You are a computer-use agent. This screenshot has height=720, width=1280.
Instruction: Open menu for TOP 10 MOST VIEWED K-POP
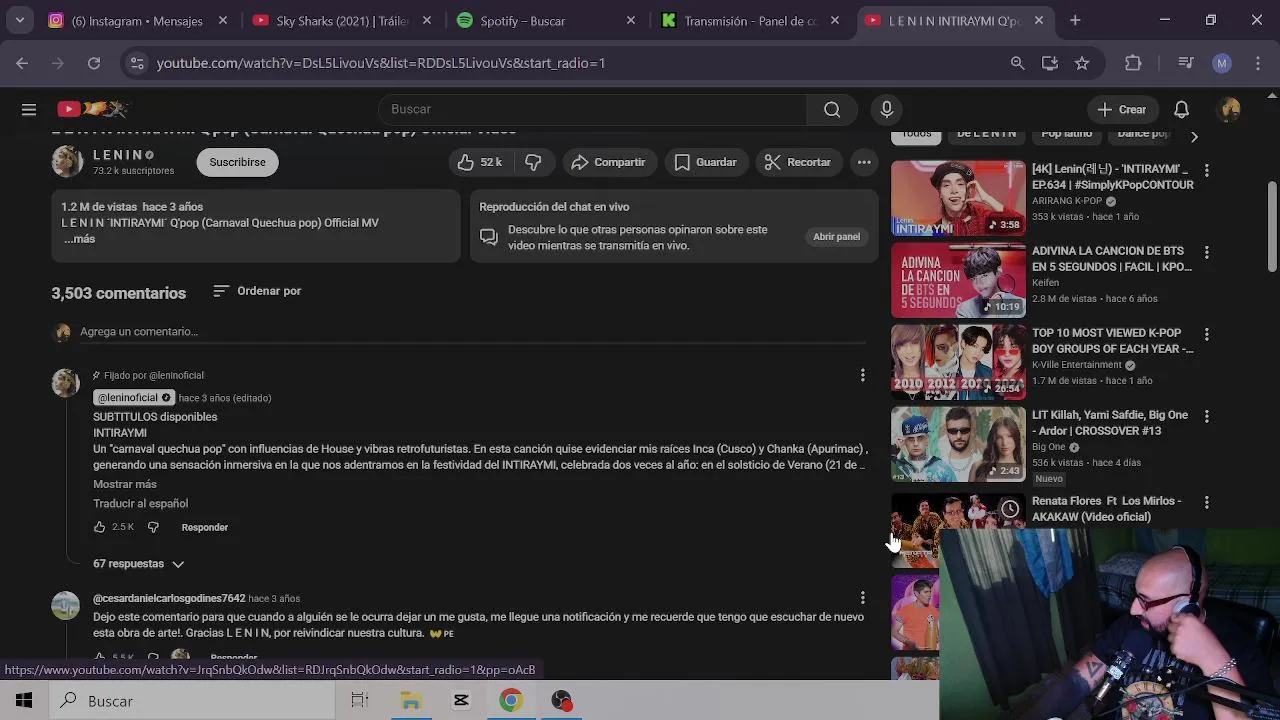(1207, 335)
